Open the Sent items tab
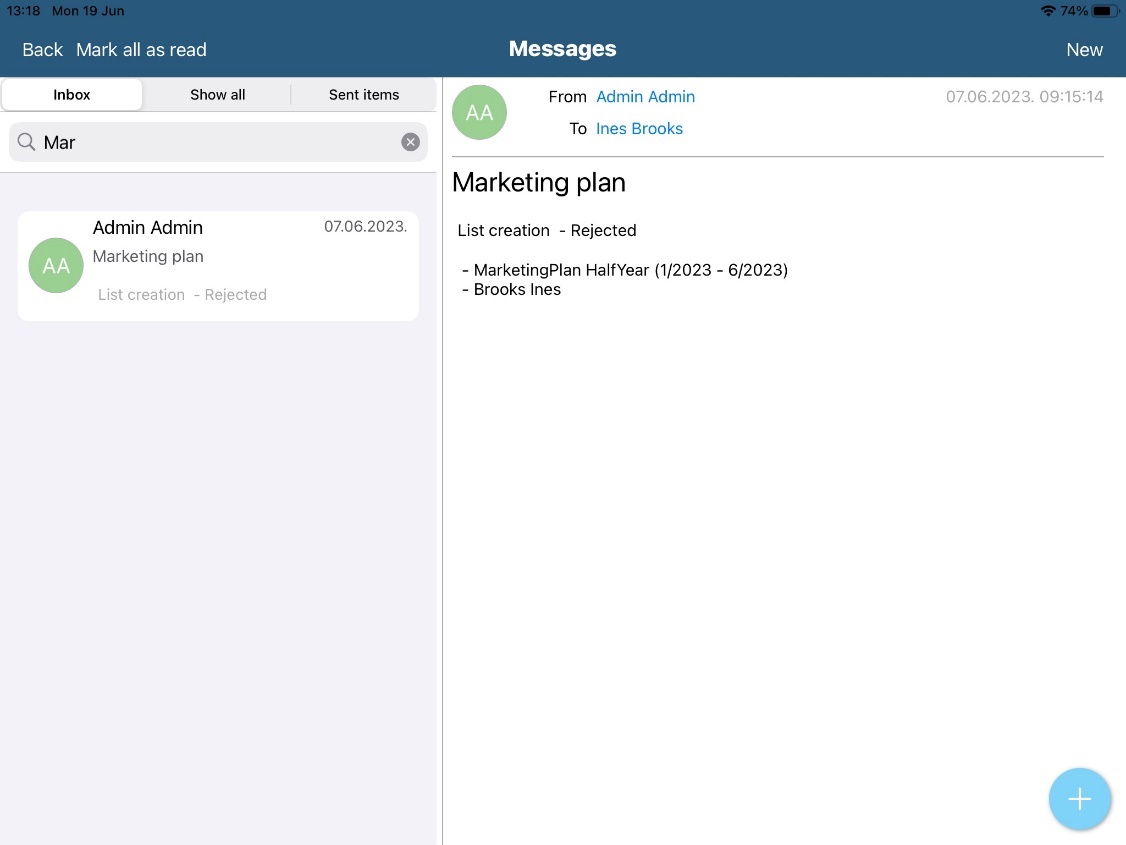The width and height of the screenshot is (1126, 845). [364, 95]
